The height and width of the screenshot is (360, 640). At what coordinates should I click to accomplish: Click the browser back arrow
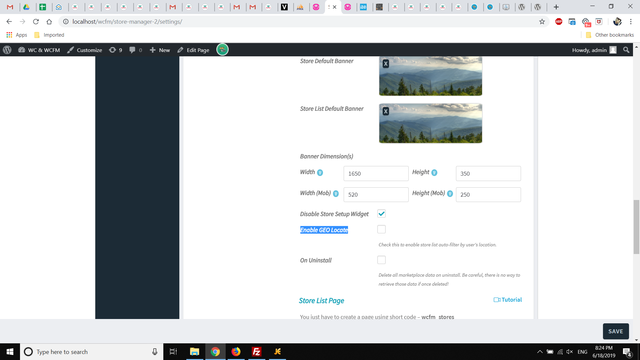(9, 22)
